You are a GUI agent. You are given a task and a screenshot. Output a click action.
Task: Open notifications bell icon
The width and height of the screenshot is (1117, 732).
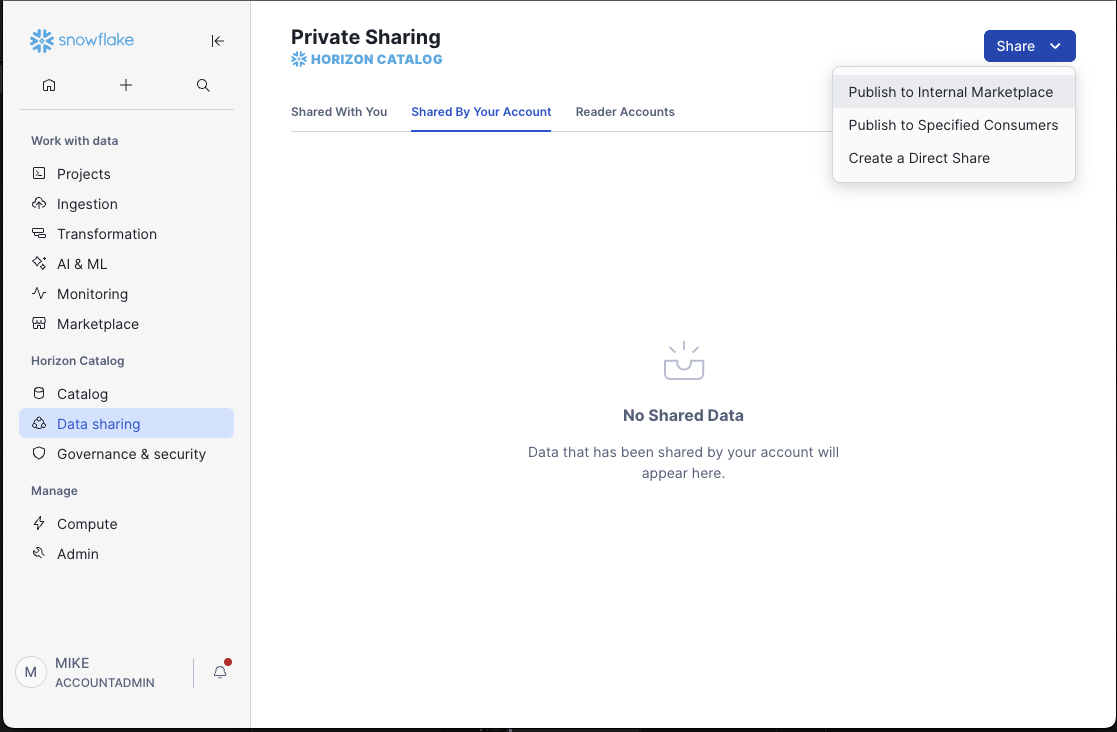click(x=220, y=671)
